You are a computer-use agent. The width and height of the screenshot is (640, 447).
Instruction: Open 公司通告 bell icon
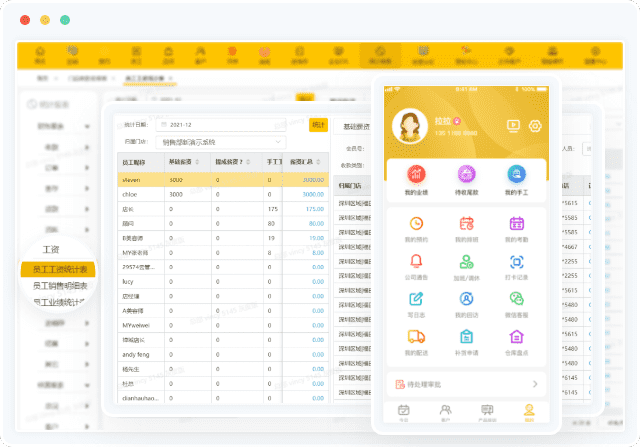pyautogui.click(x=416, y=261)
